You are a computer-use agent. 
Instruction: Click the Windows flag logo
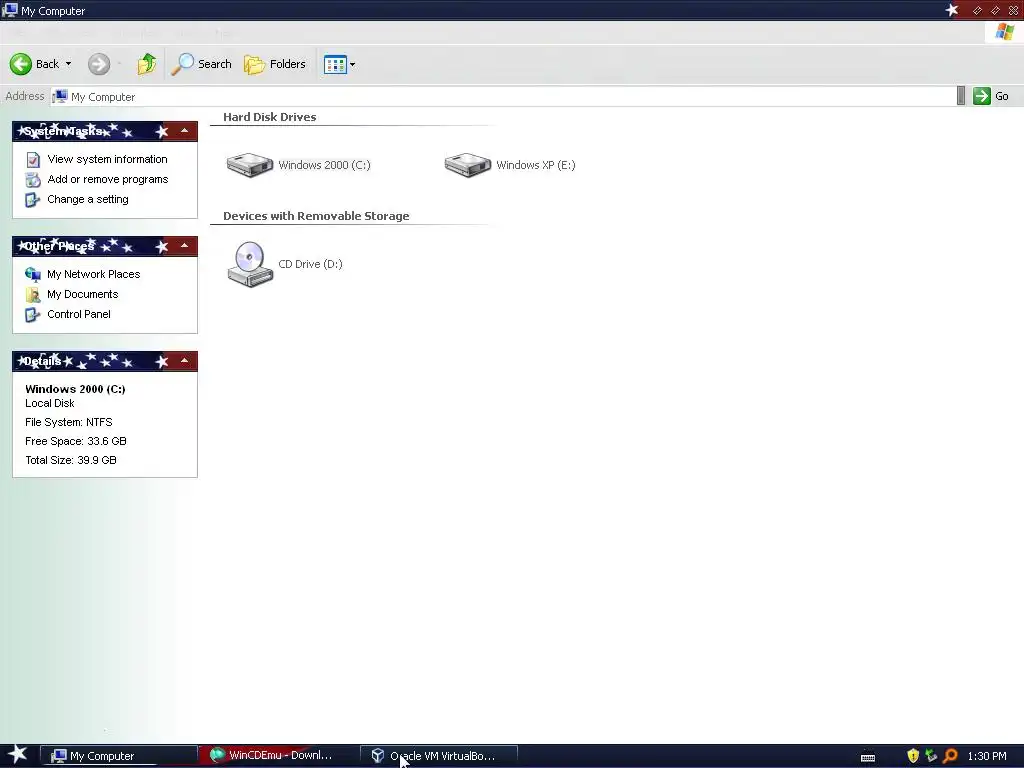pyautogui.click(x=1004, y=31)
